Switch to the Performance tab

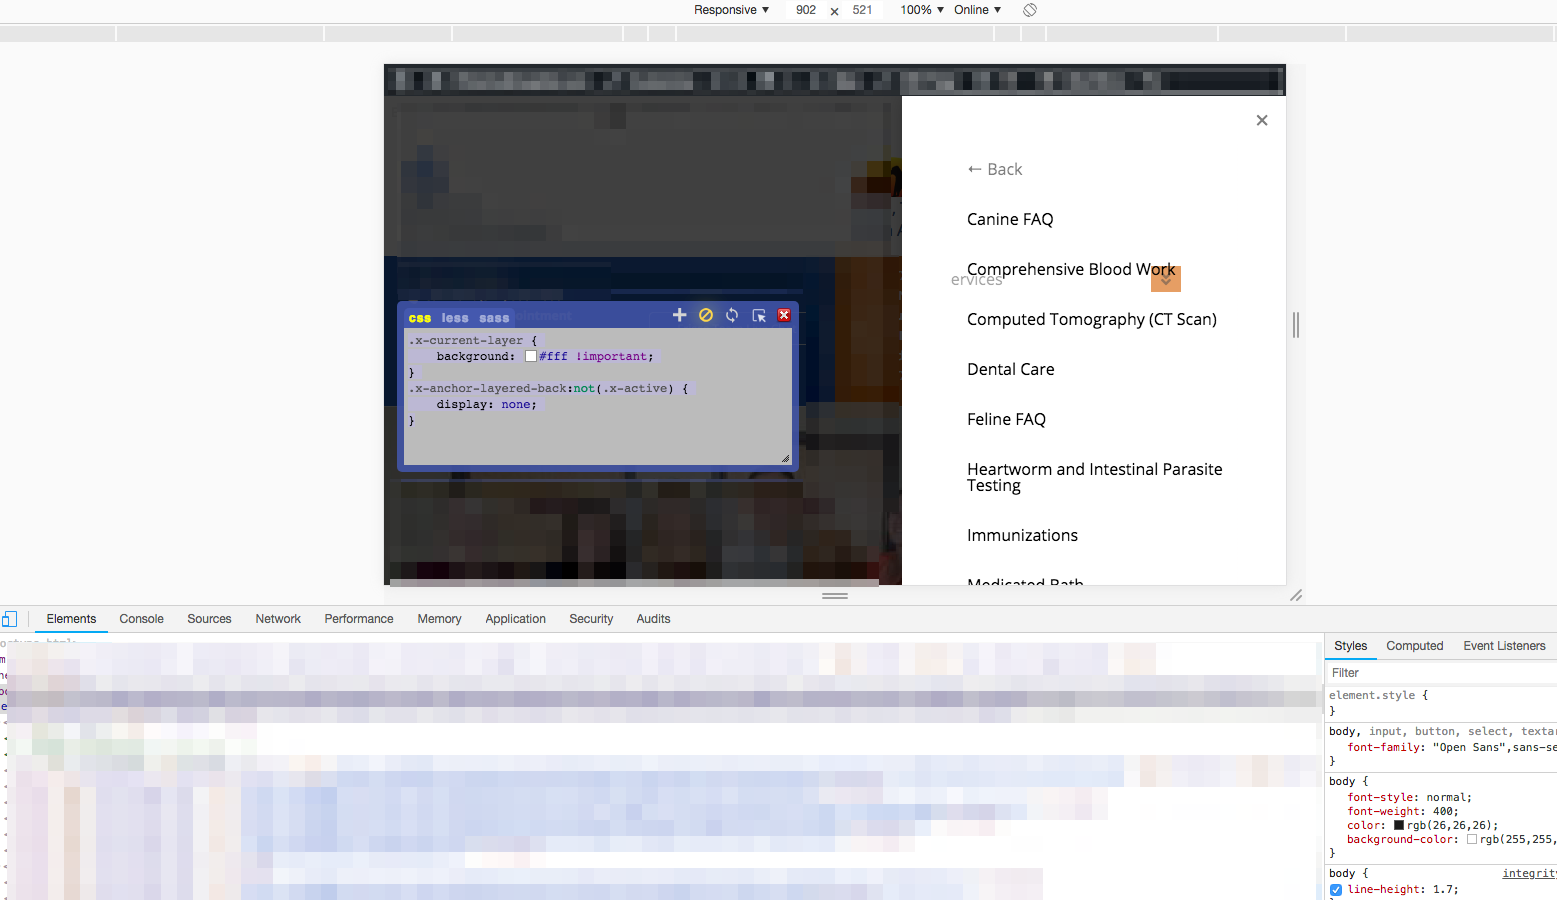point(359,619)
